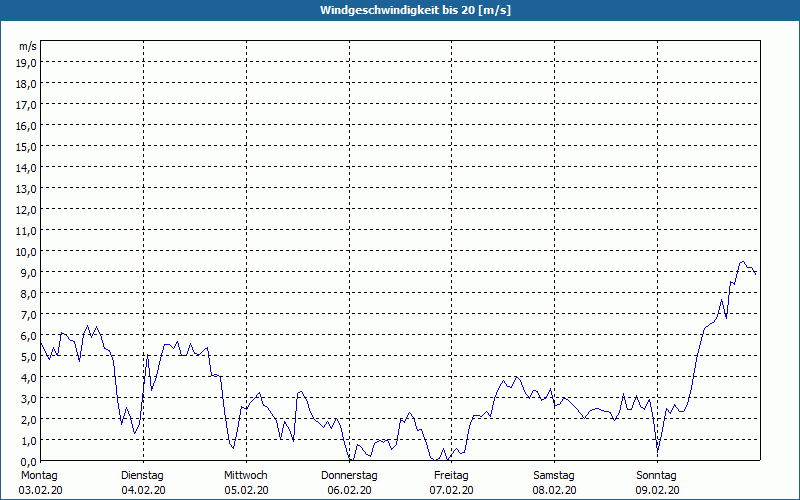
Task: Click the '06.02.20' date label
Action: (x=349, y=490)
